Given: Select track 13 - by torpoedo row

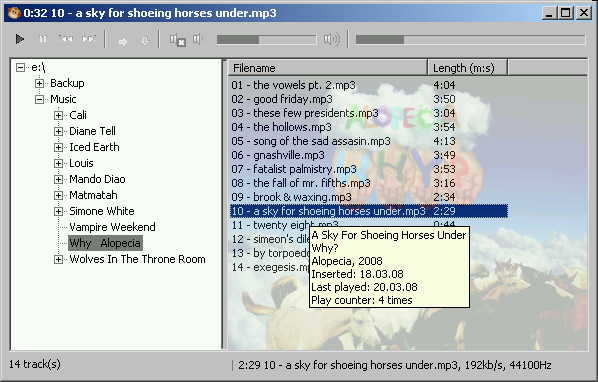Looking at the screenshot, I should click(270, 253).
